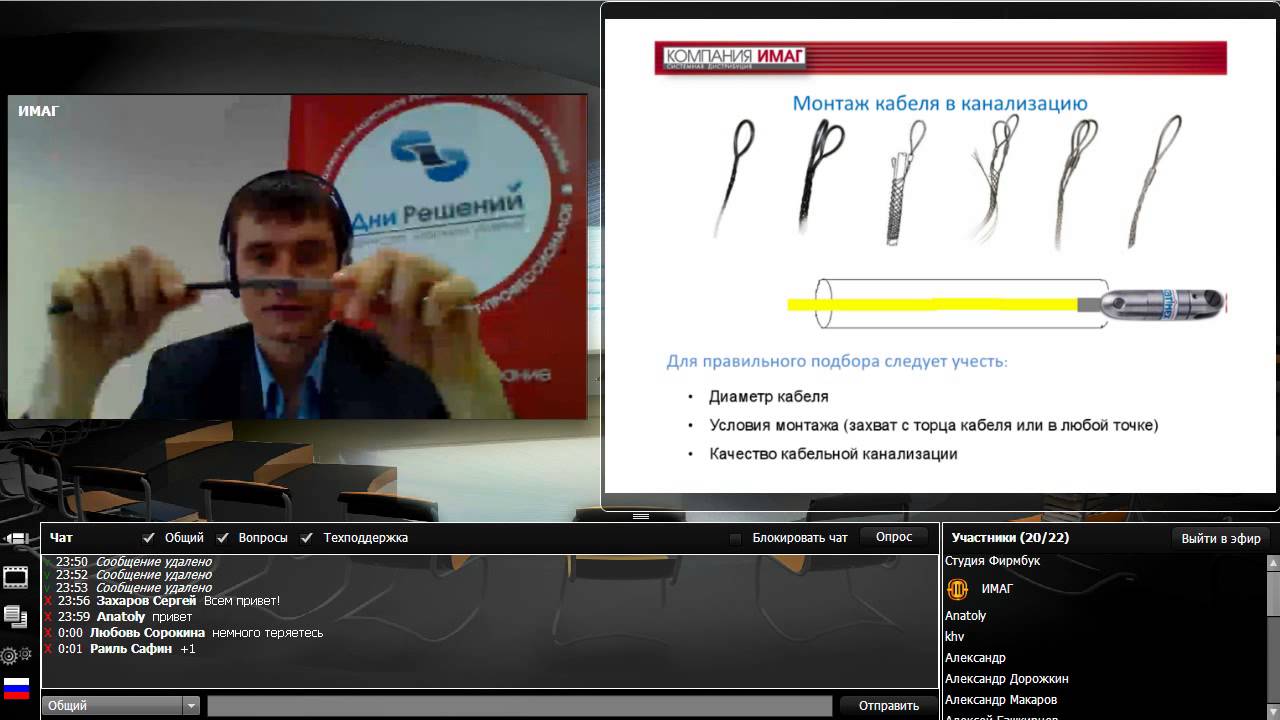Click the sender name Раиль Сафин in chat
This screenshot has width=1280, height=720.
(x=131, y=649)
